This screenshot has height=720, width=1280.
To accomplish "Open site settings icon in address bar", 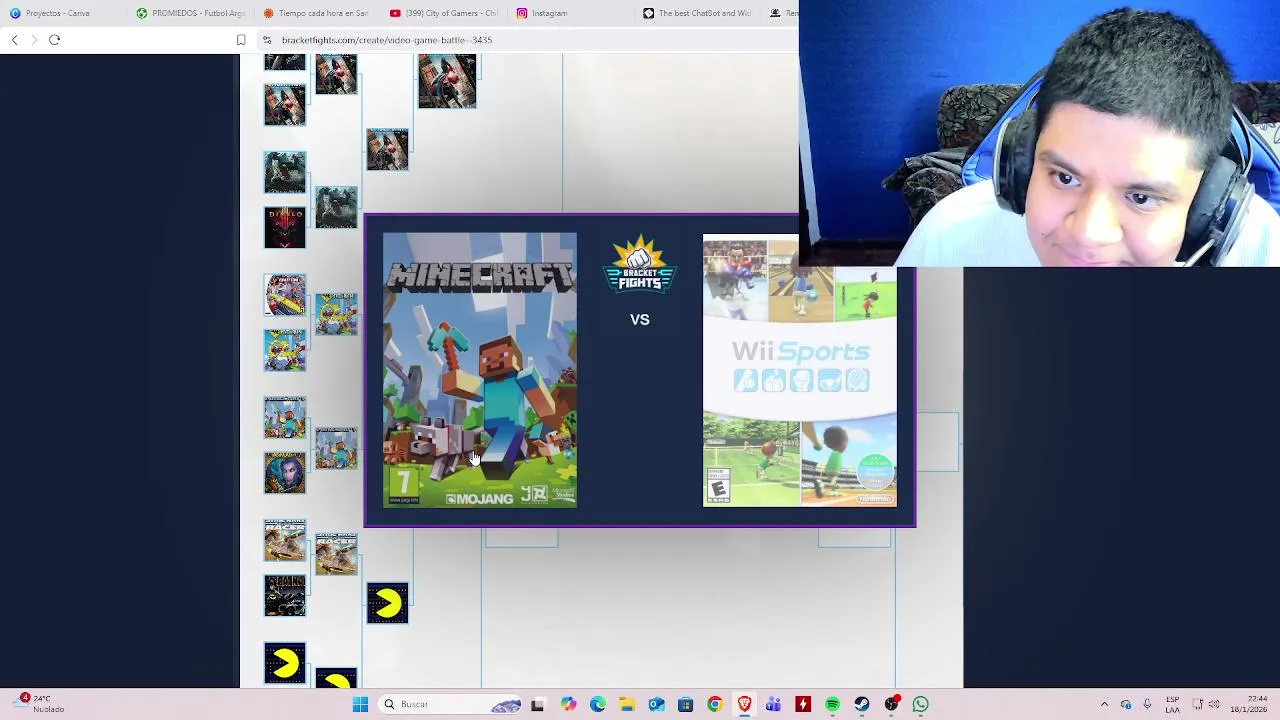I will tap(267, 40).
